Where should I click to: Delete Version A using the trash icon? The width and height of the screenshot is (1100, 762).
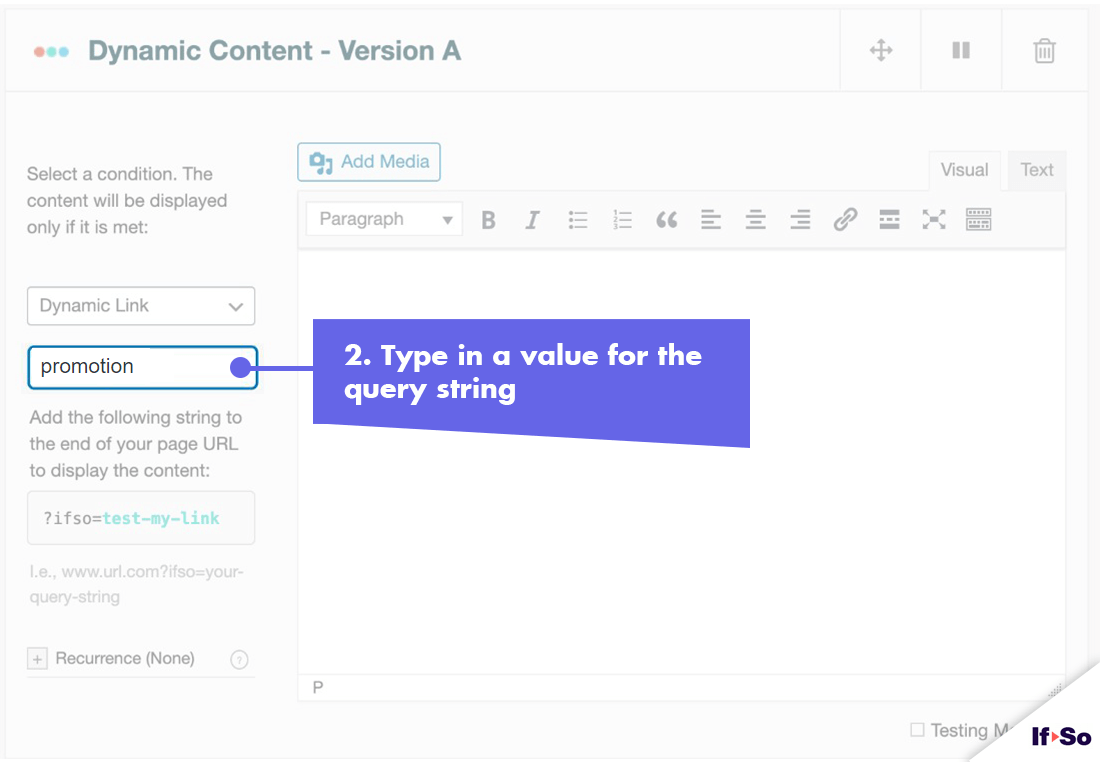click(1044, 49)
